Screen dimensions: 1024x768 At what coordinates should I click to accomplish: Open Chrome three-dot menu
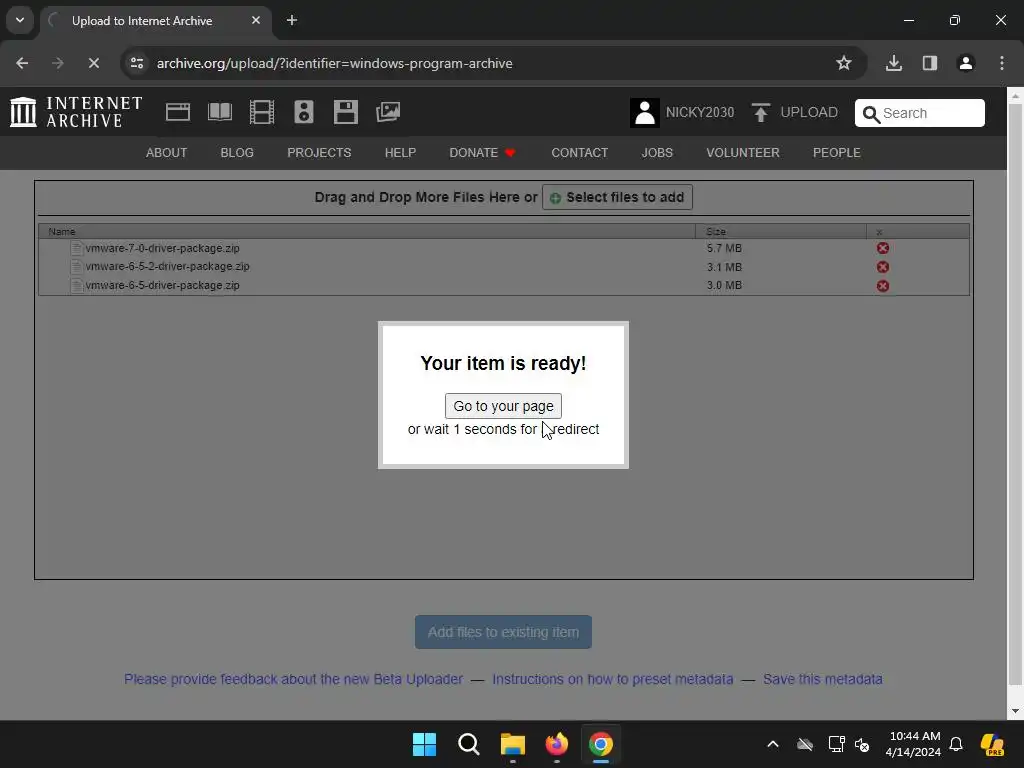1002,63
